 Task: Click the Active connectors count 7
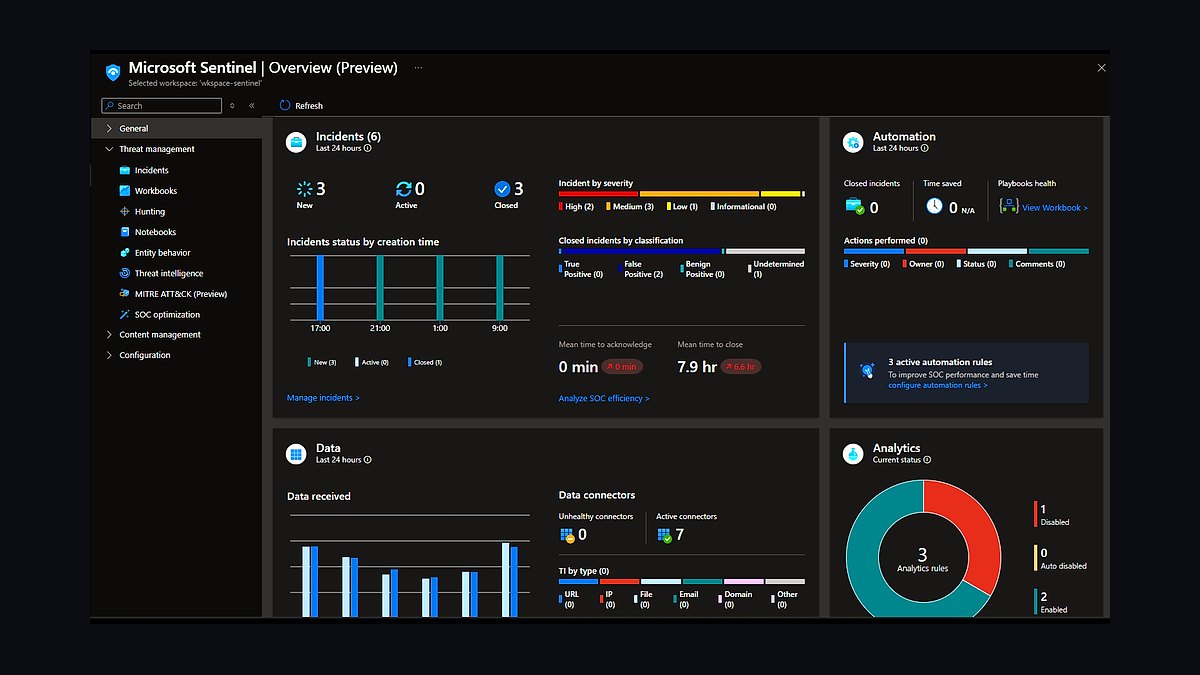click(680, 535)
